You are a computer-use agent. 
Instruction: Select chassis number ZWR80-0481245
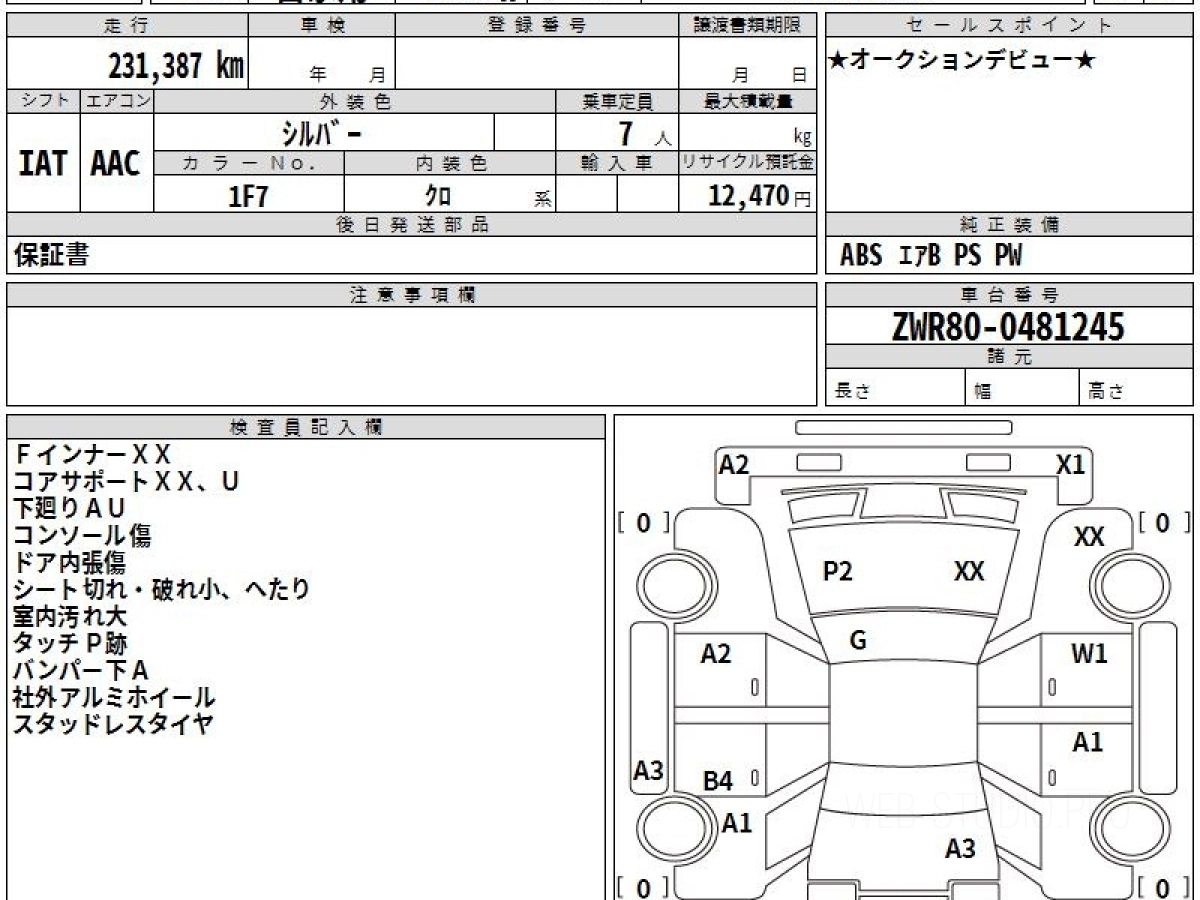[1008, 326]
